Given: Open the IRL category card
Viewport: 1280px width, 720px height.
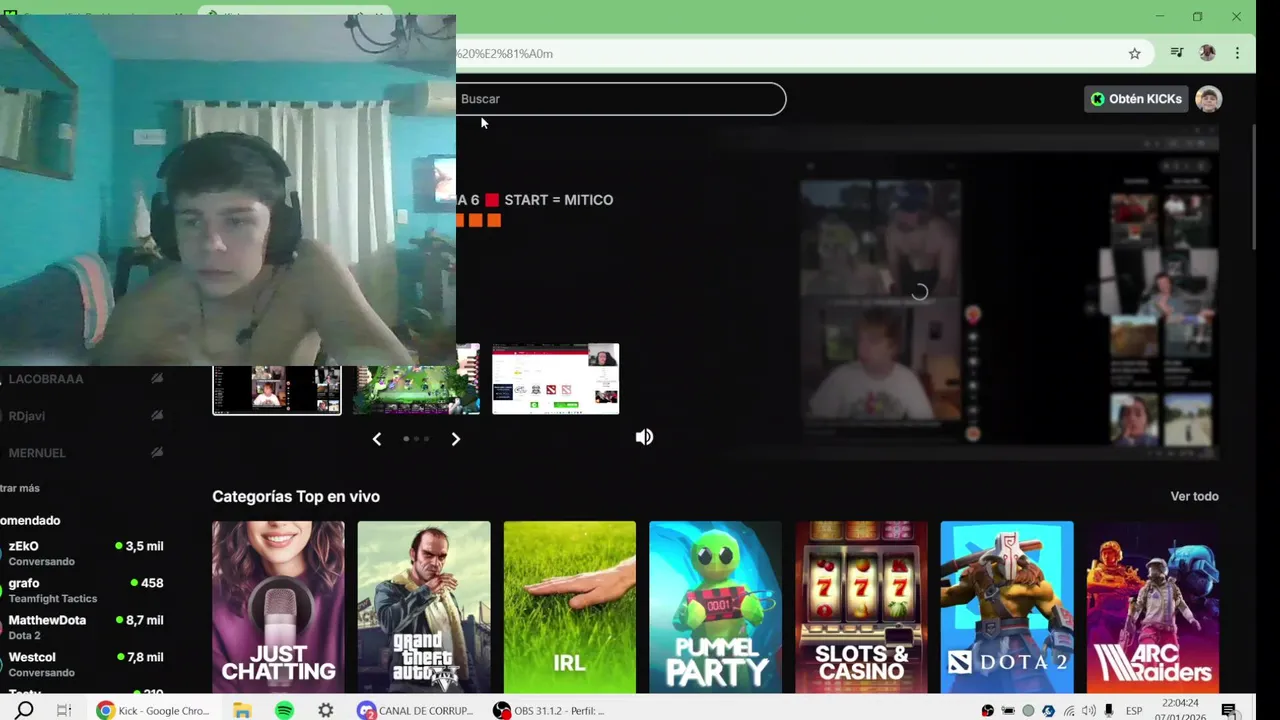Looking at the screenshot, I should click(569, 607).
